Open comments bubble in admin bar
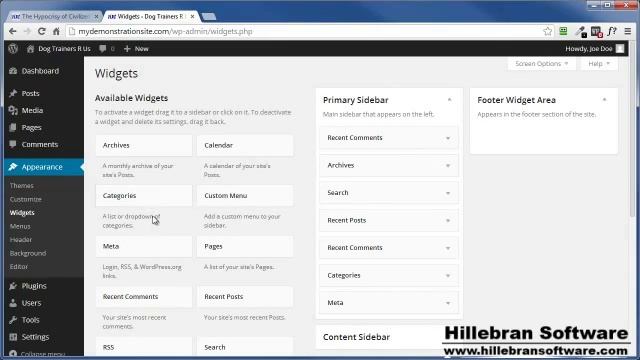This screenshot has height=360, width=640. click(106, 49)
